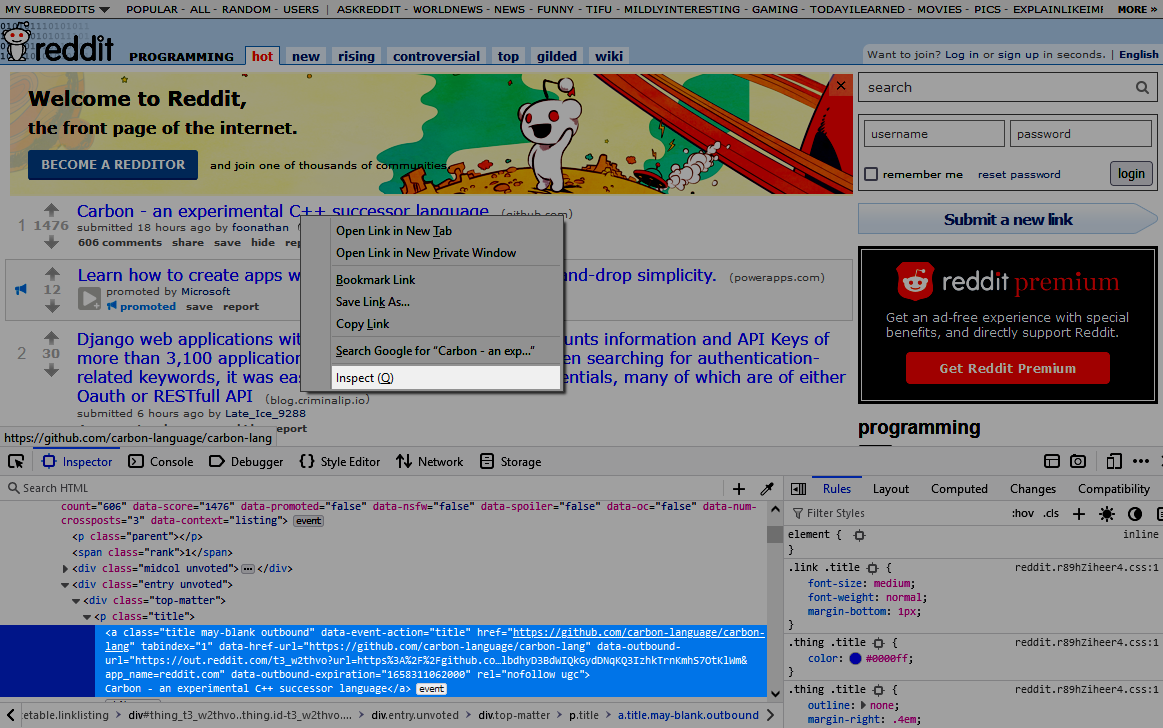The image size is (1163, 728).
Task: Focus the Filter Styles field
Action: click(897, 513)
